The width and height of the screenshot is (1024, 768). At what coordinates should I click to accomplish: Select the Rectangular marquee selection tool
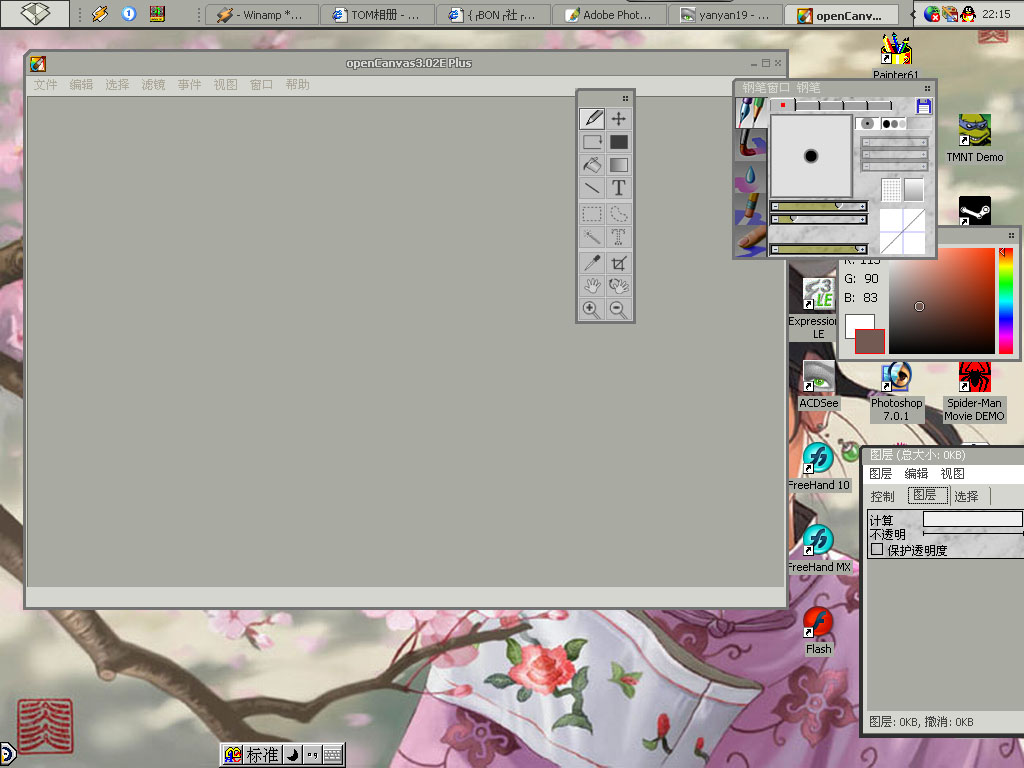point(592,214)
